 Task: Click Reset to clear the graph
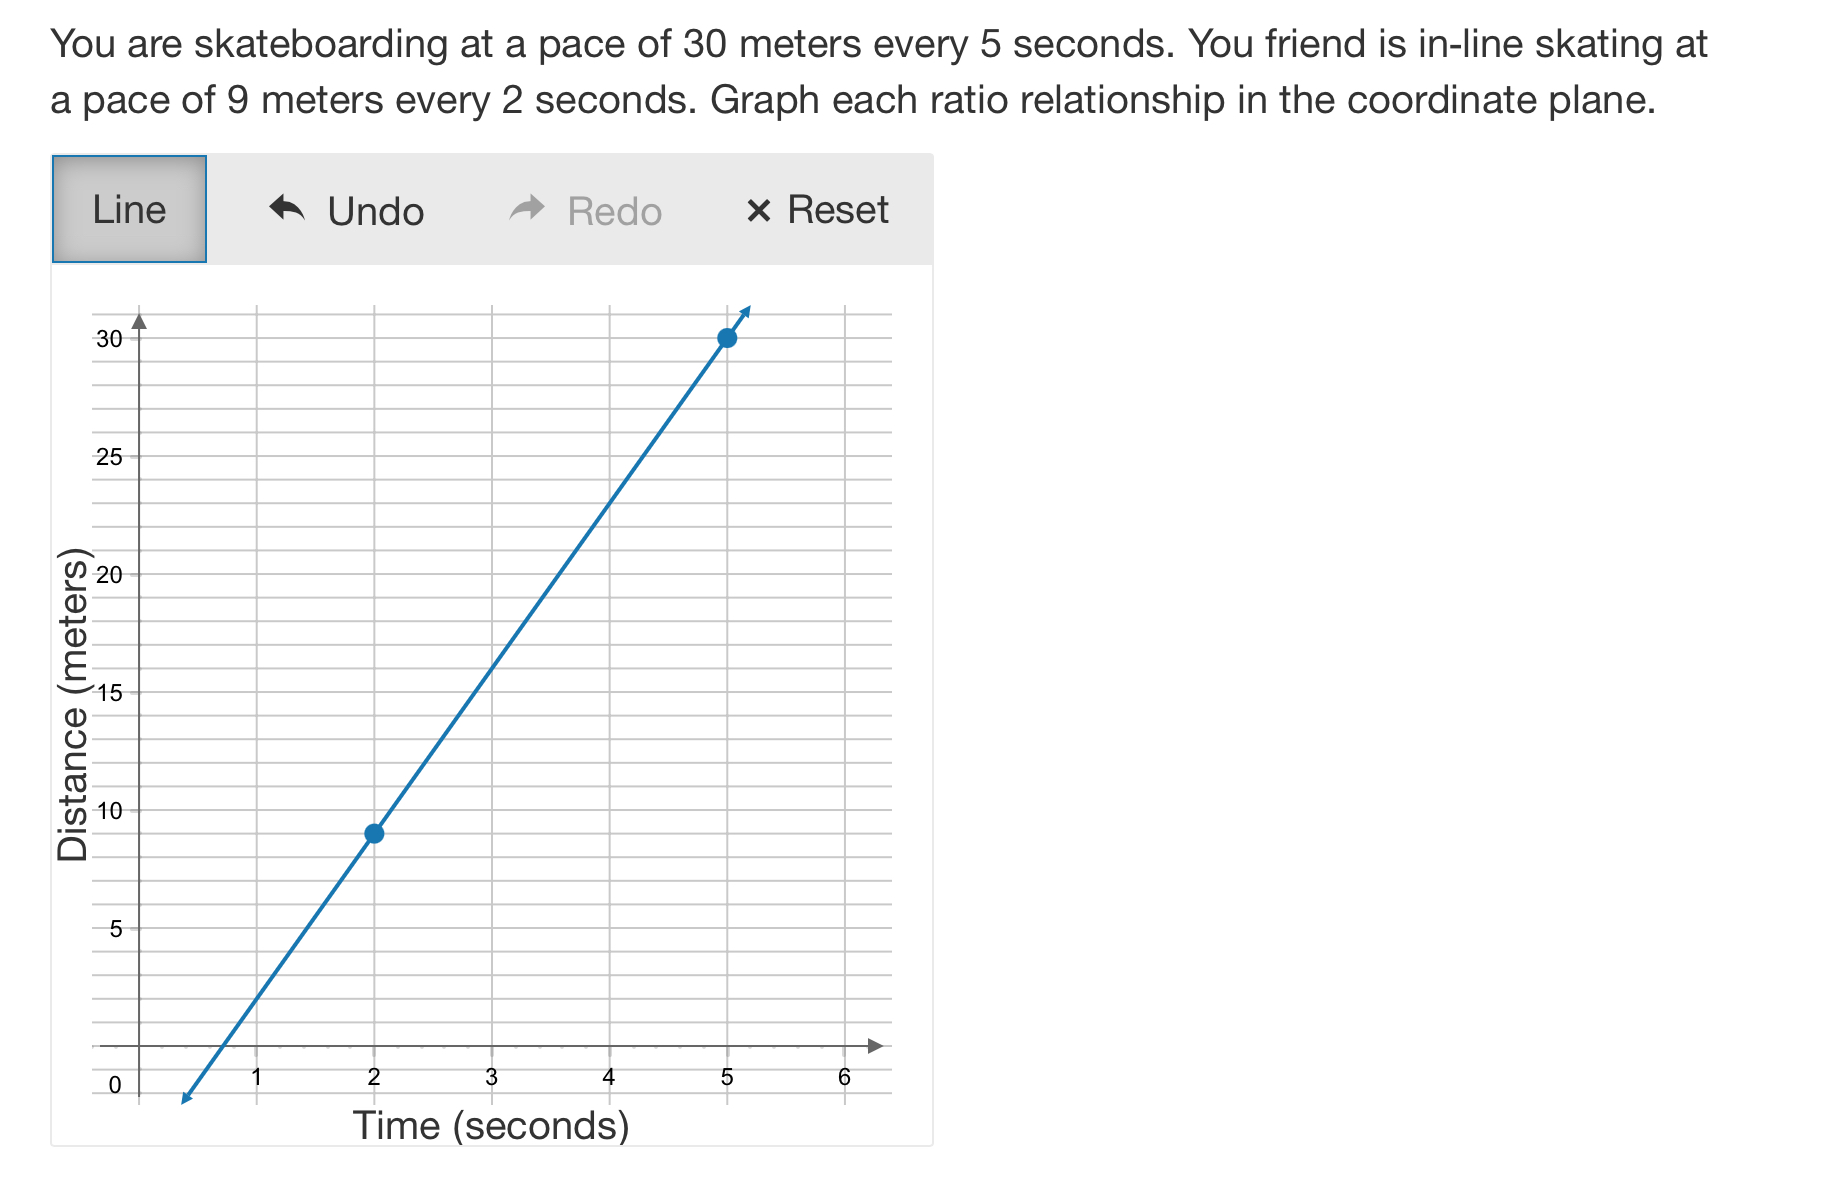point(817,210)
